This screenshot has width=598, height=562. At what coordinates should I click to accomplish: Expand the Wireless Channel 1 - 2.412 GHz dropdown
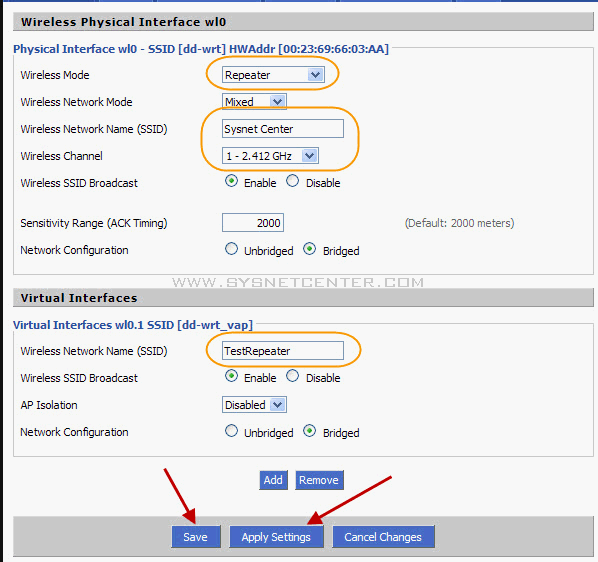270,156
